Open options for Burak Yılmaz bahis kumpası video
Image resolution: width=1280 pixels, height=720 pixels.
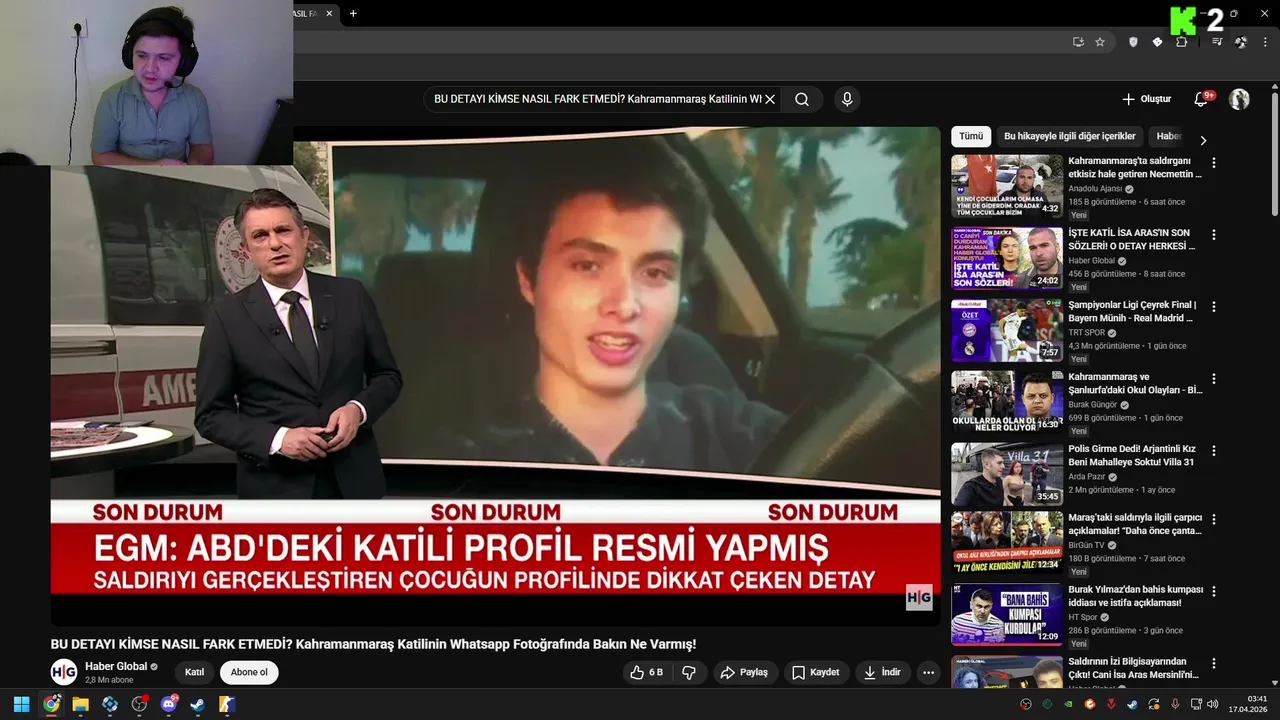[1214, 591]
